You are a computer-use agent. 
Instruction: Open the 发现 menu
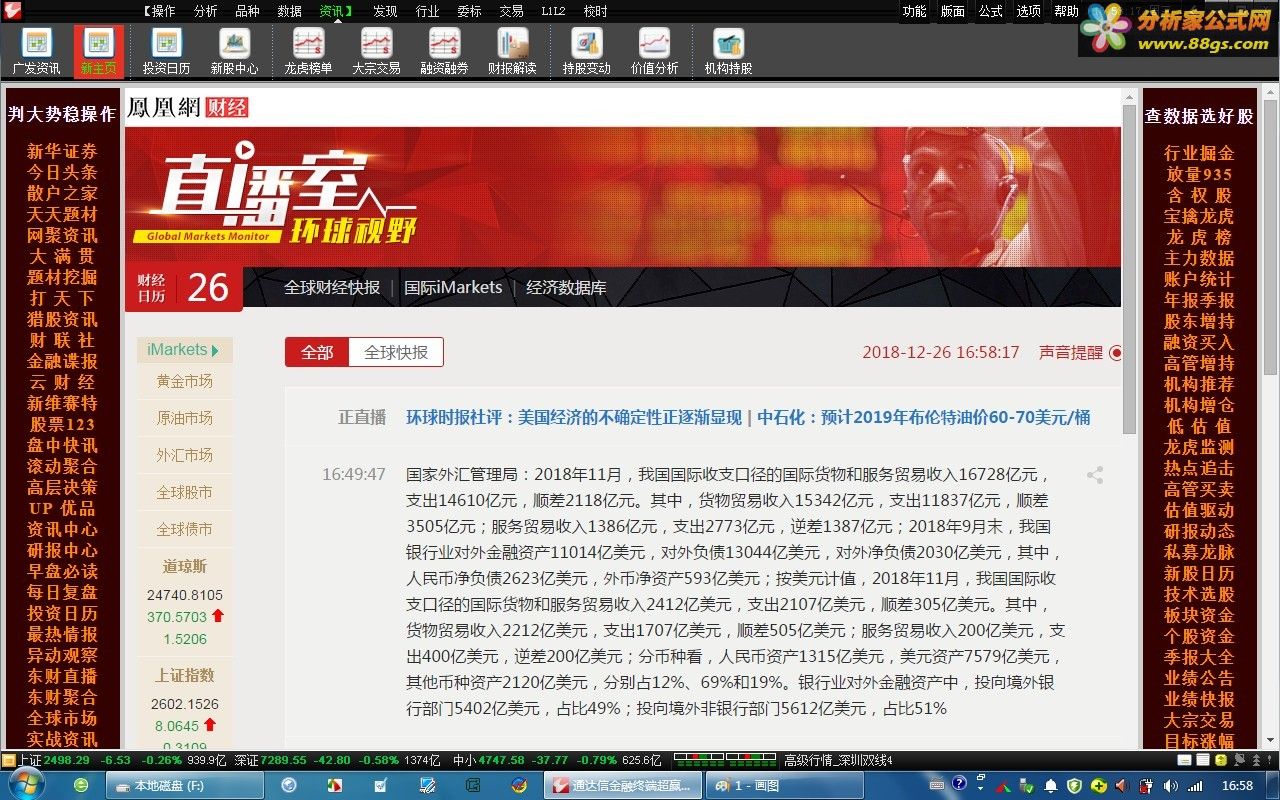[385, 11]
